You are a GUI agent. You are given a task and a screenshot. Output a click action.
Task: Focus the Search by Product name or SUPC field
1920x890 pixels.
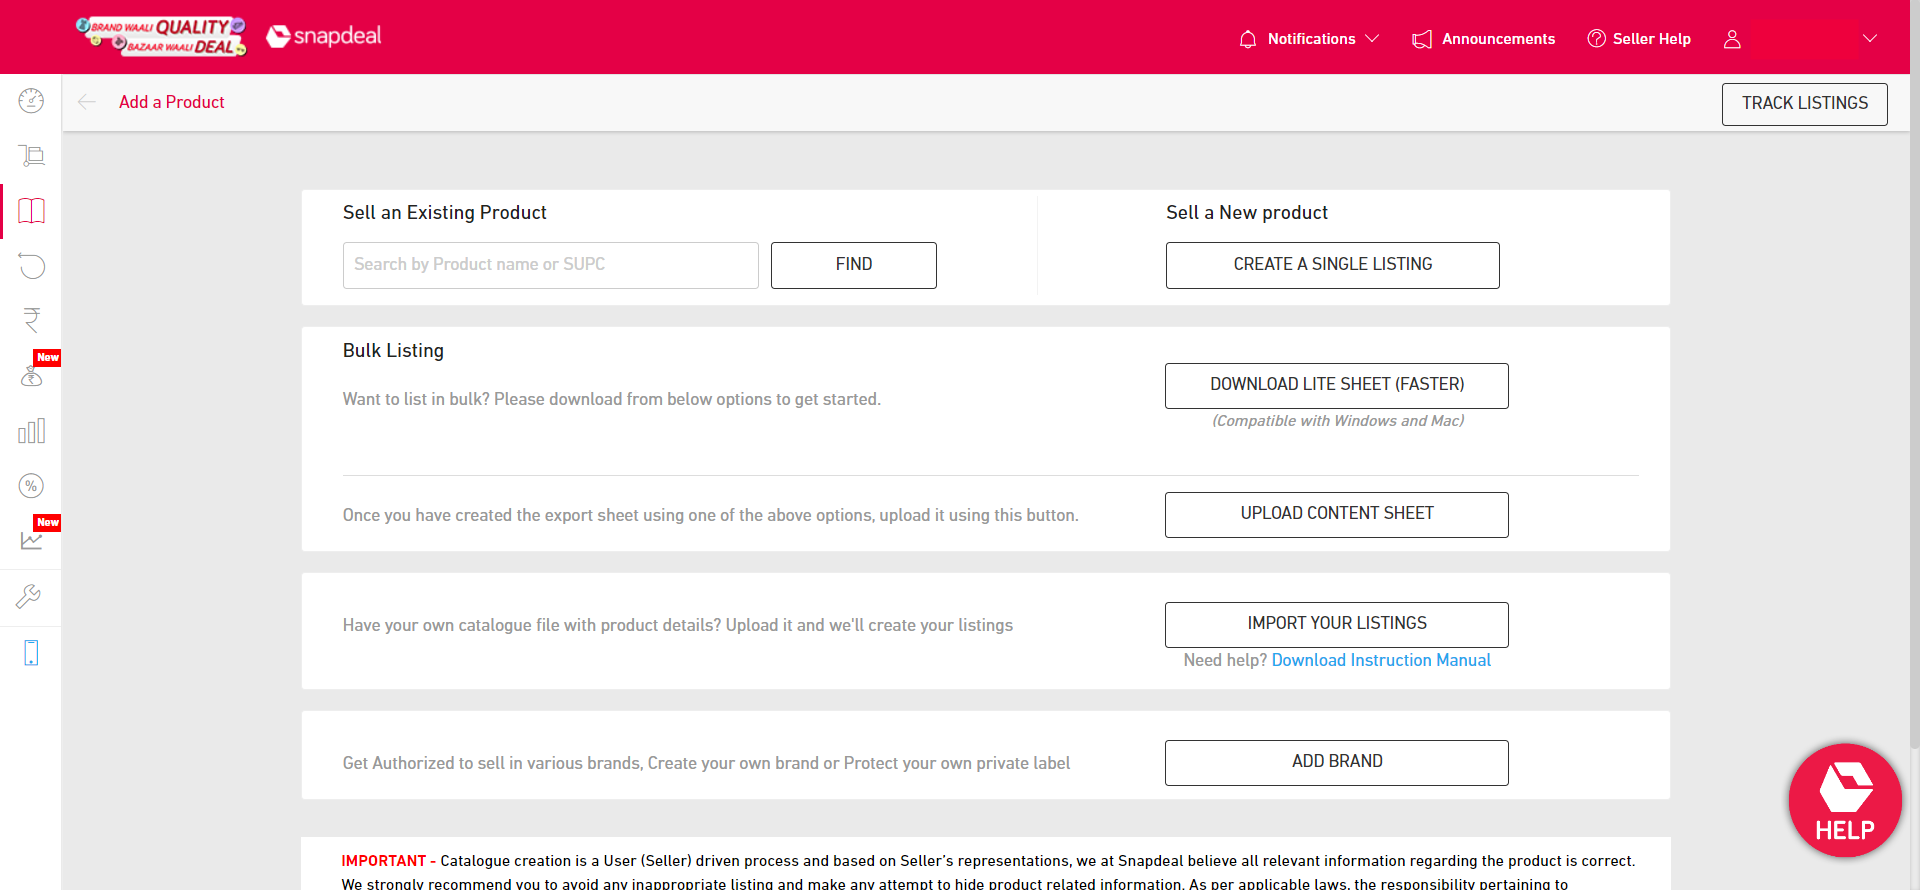(551, 265)
